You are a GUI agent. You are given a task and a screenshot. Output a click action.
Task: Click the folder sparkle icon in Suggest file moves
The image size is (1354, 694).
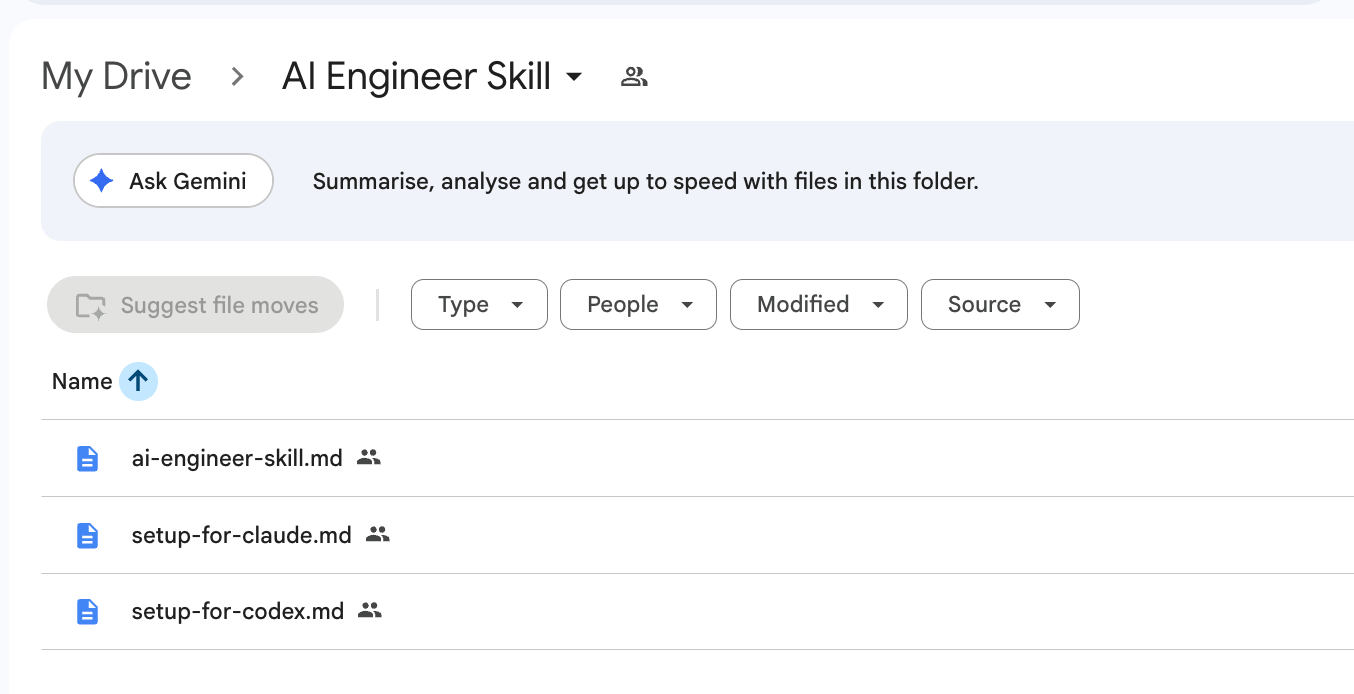tap(91, 305)
